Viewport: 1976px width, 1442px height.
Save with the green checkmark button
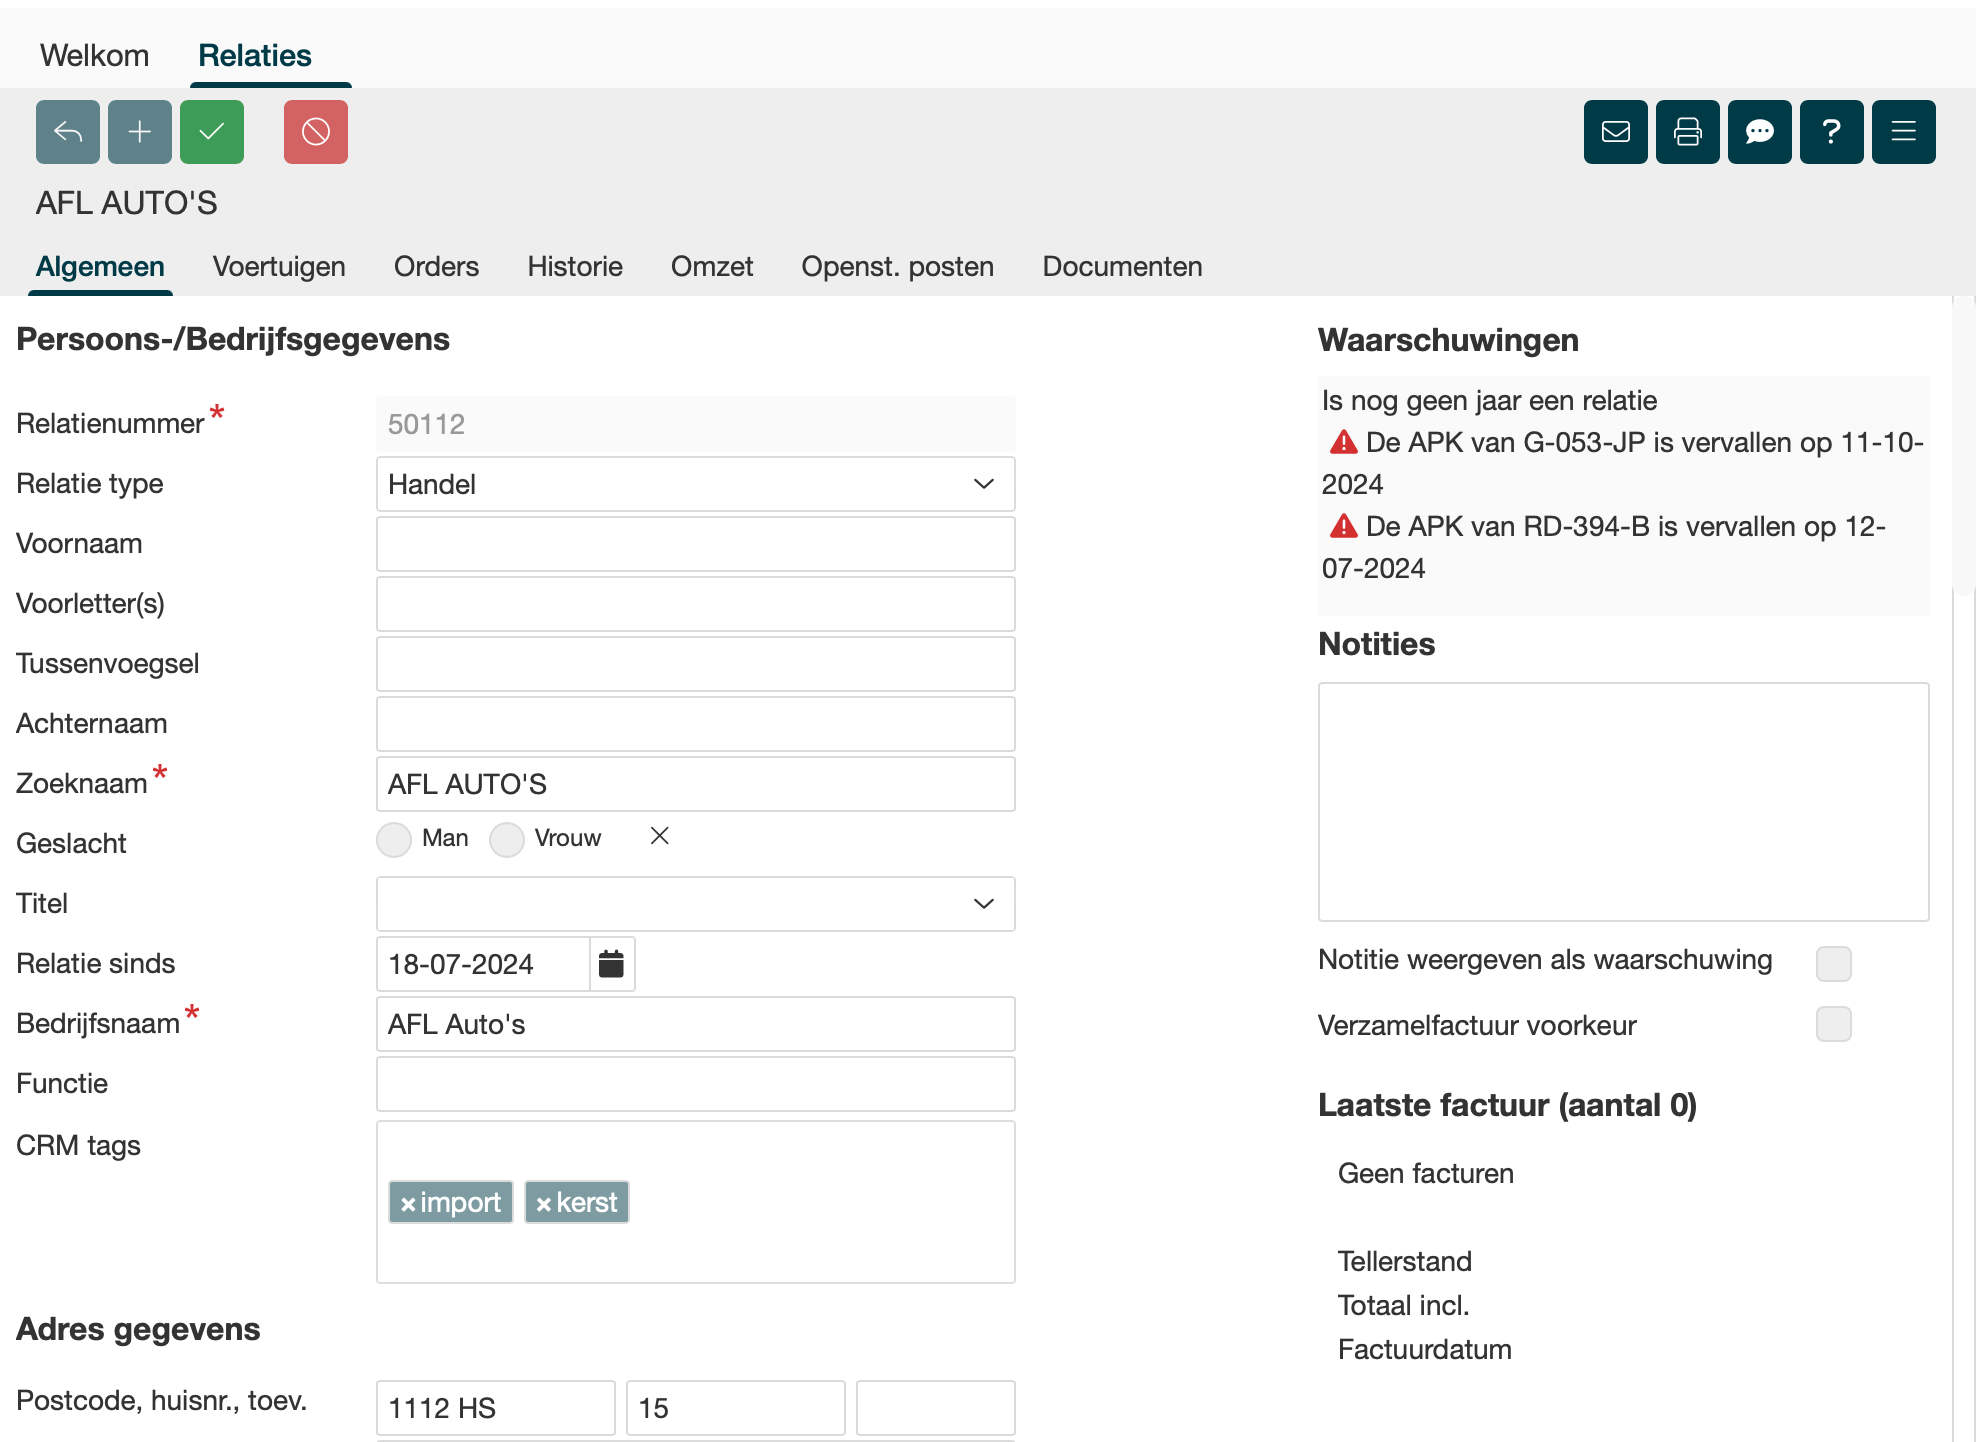[212, 132]
